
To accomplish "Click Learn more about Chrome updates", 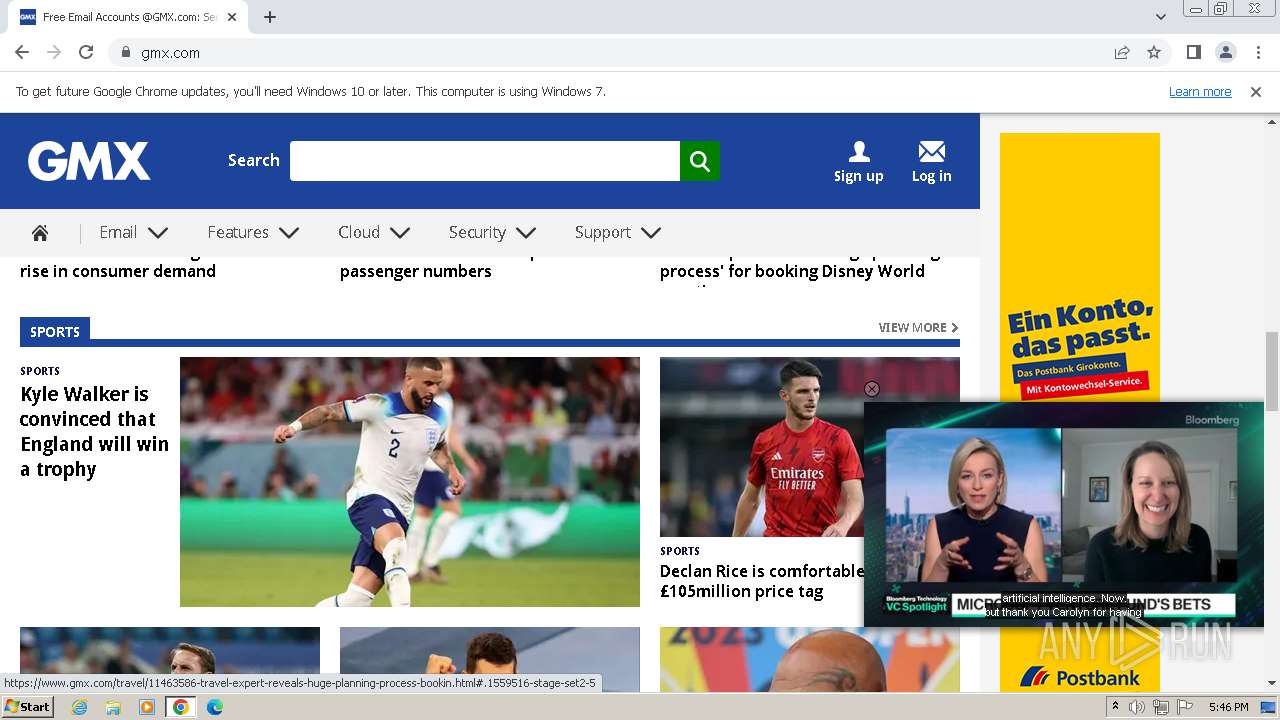I will click(1200, 92).
